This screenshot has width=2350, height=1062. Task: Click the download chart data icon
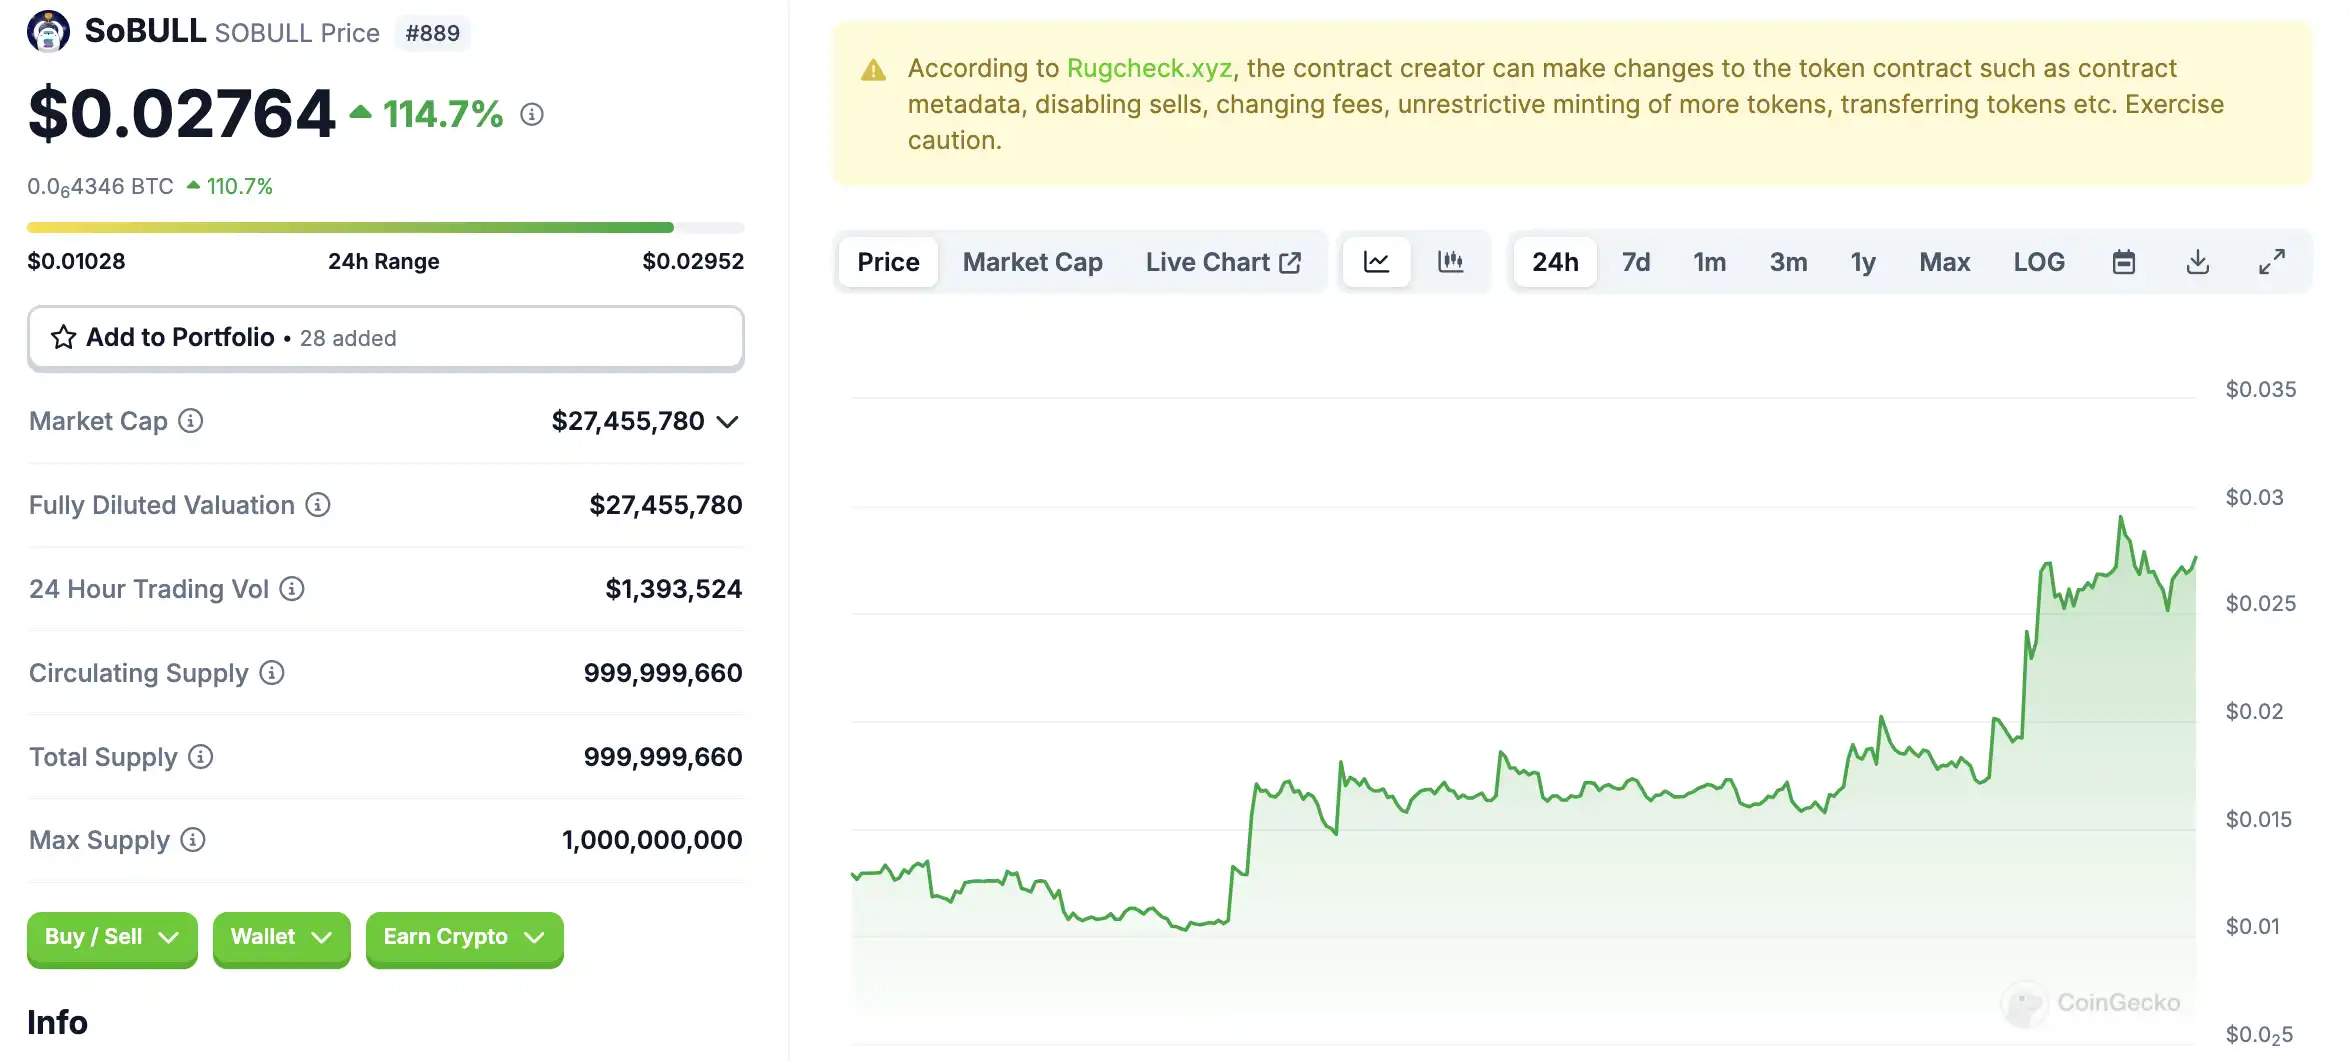[2197, 262]
